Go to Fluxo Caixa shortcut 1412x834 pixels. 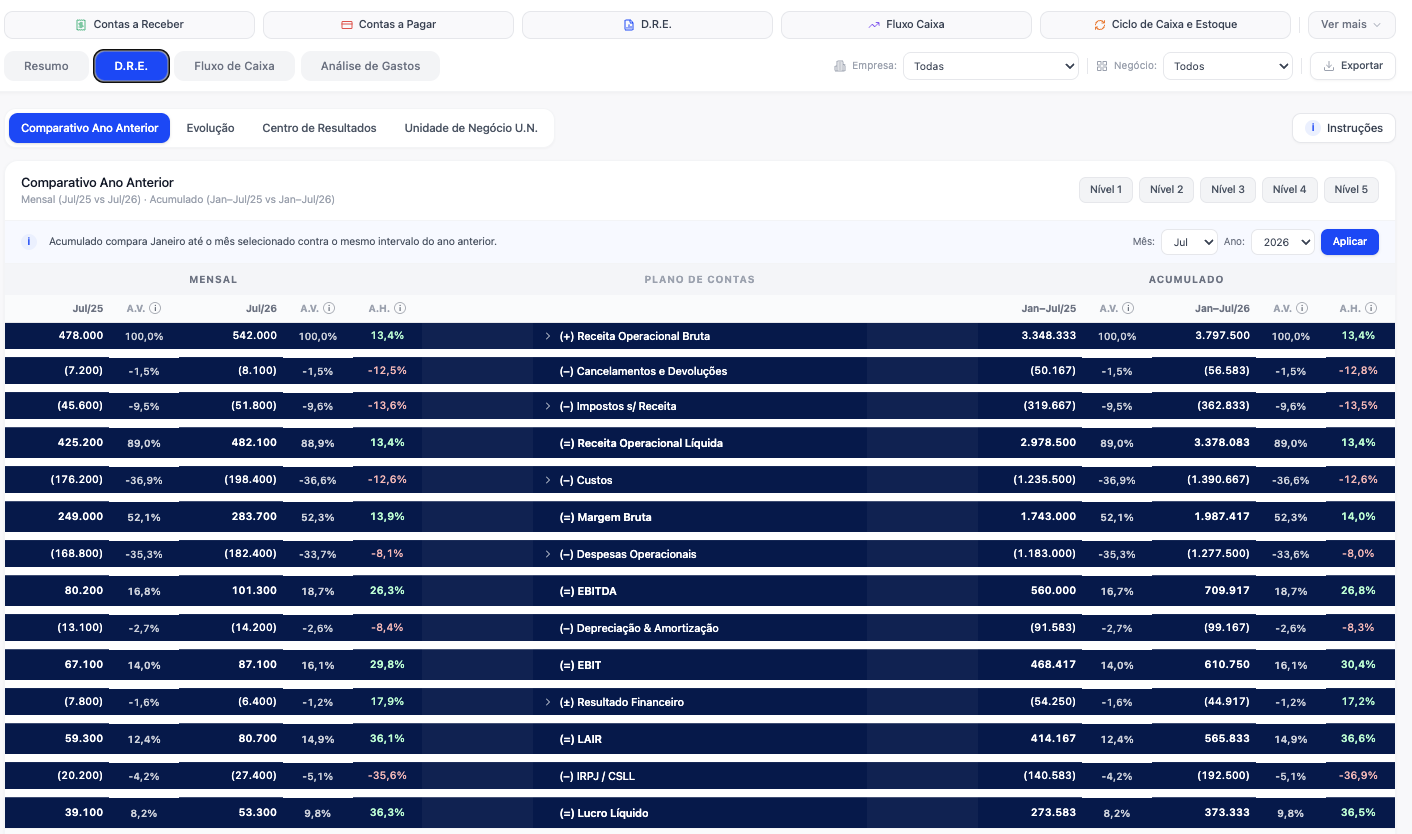click(x=906, y=24)
